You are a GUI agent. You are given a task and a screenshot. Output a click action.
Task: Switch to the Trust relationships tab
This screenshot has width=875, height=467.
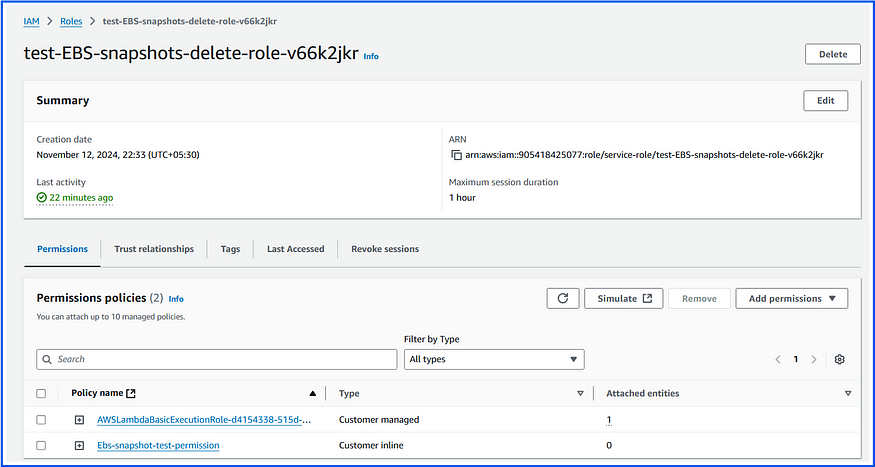click(x=154, y=249)
